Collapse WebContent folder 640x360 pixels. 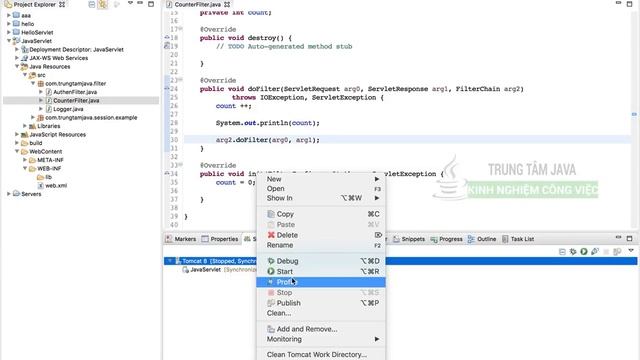point(17,151)
